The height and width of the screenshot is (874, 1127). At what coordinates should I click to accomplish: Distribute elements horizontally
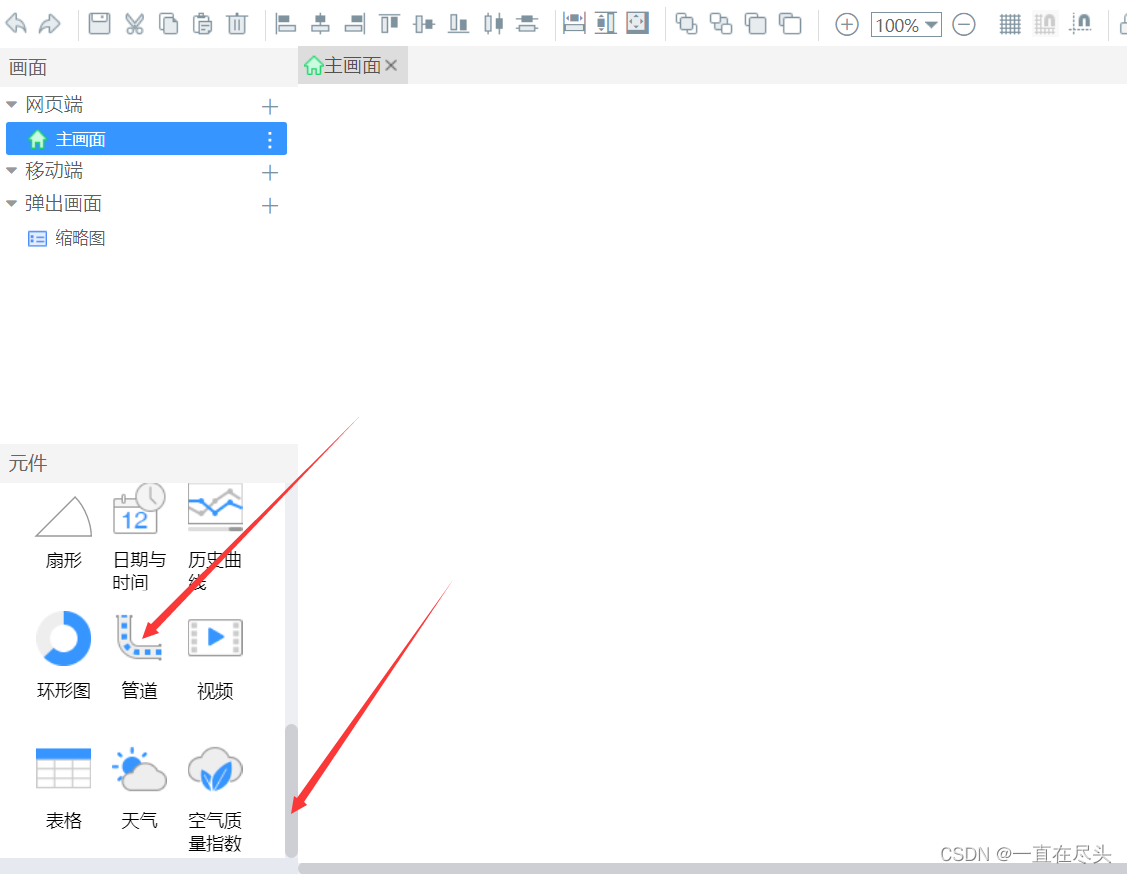[x=493, y=24]
